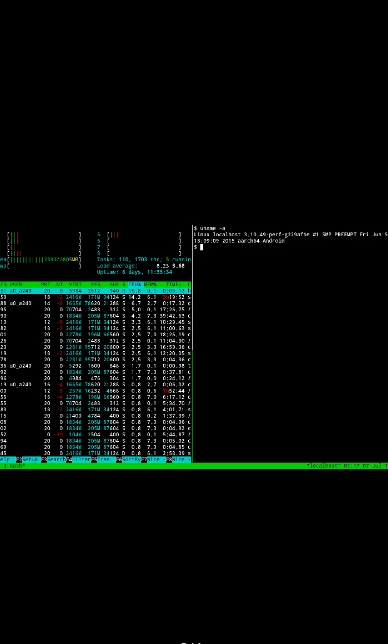388x644 pixels.
Task: Sort by the VIRT column header
Action: coord(75,284)
